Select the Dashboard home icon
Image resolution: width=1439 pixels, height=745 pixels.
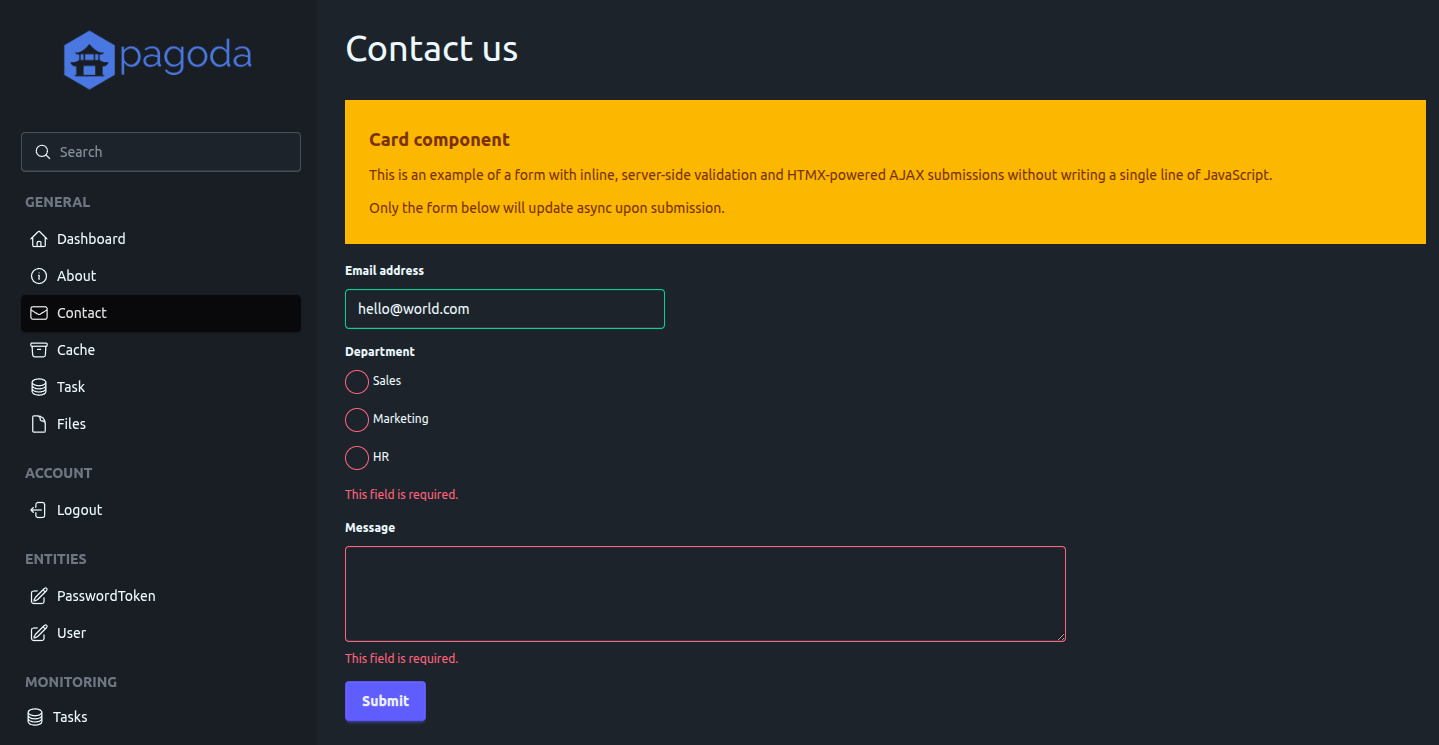(x=38, y=238)
